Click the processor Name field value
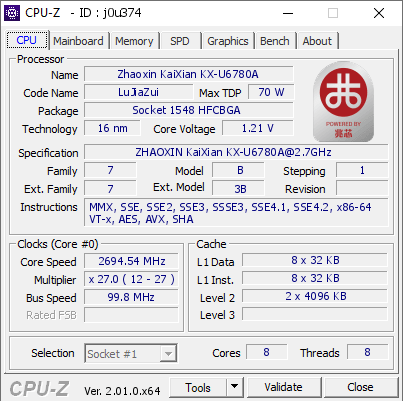The height and width of the screenshot is (401, 403). click(x=189, y=74)
